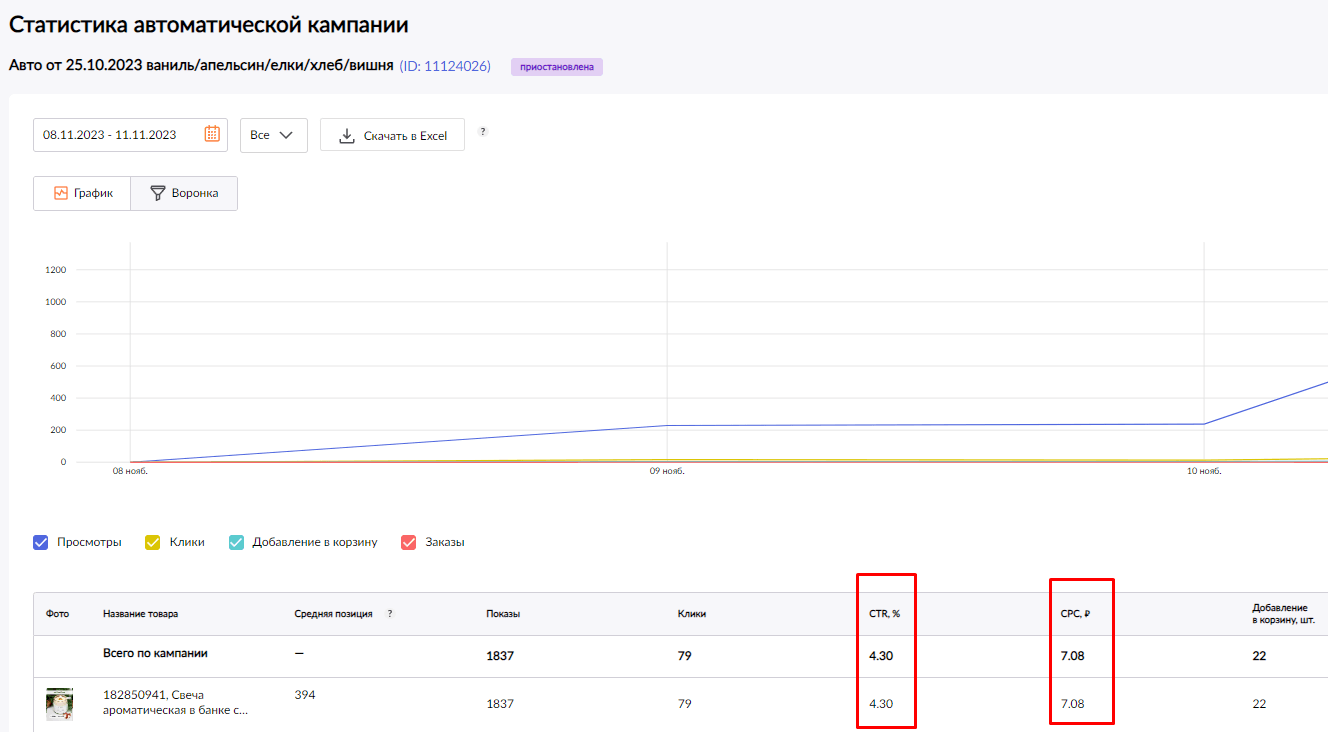Viewport: 1328px width, 732px height.
Task: Click 79 clicks in the Свеча product row
Action: point(685,704)
